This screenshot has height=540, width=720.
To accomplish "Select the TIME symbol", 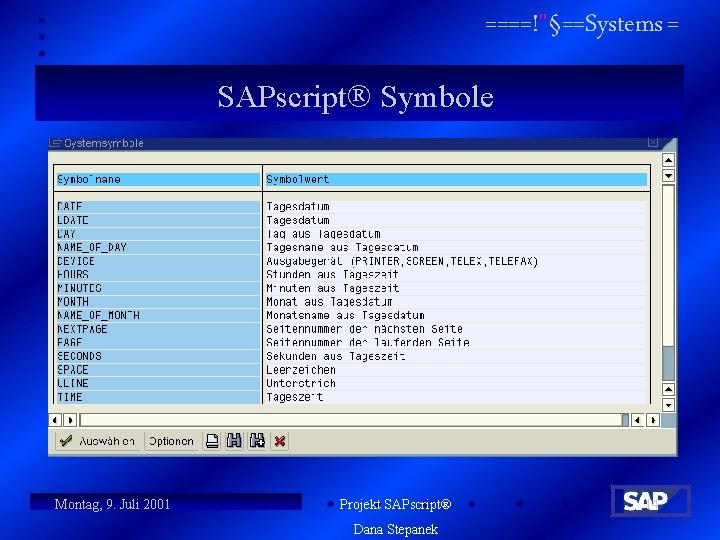I will point(158,397).
